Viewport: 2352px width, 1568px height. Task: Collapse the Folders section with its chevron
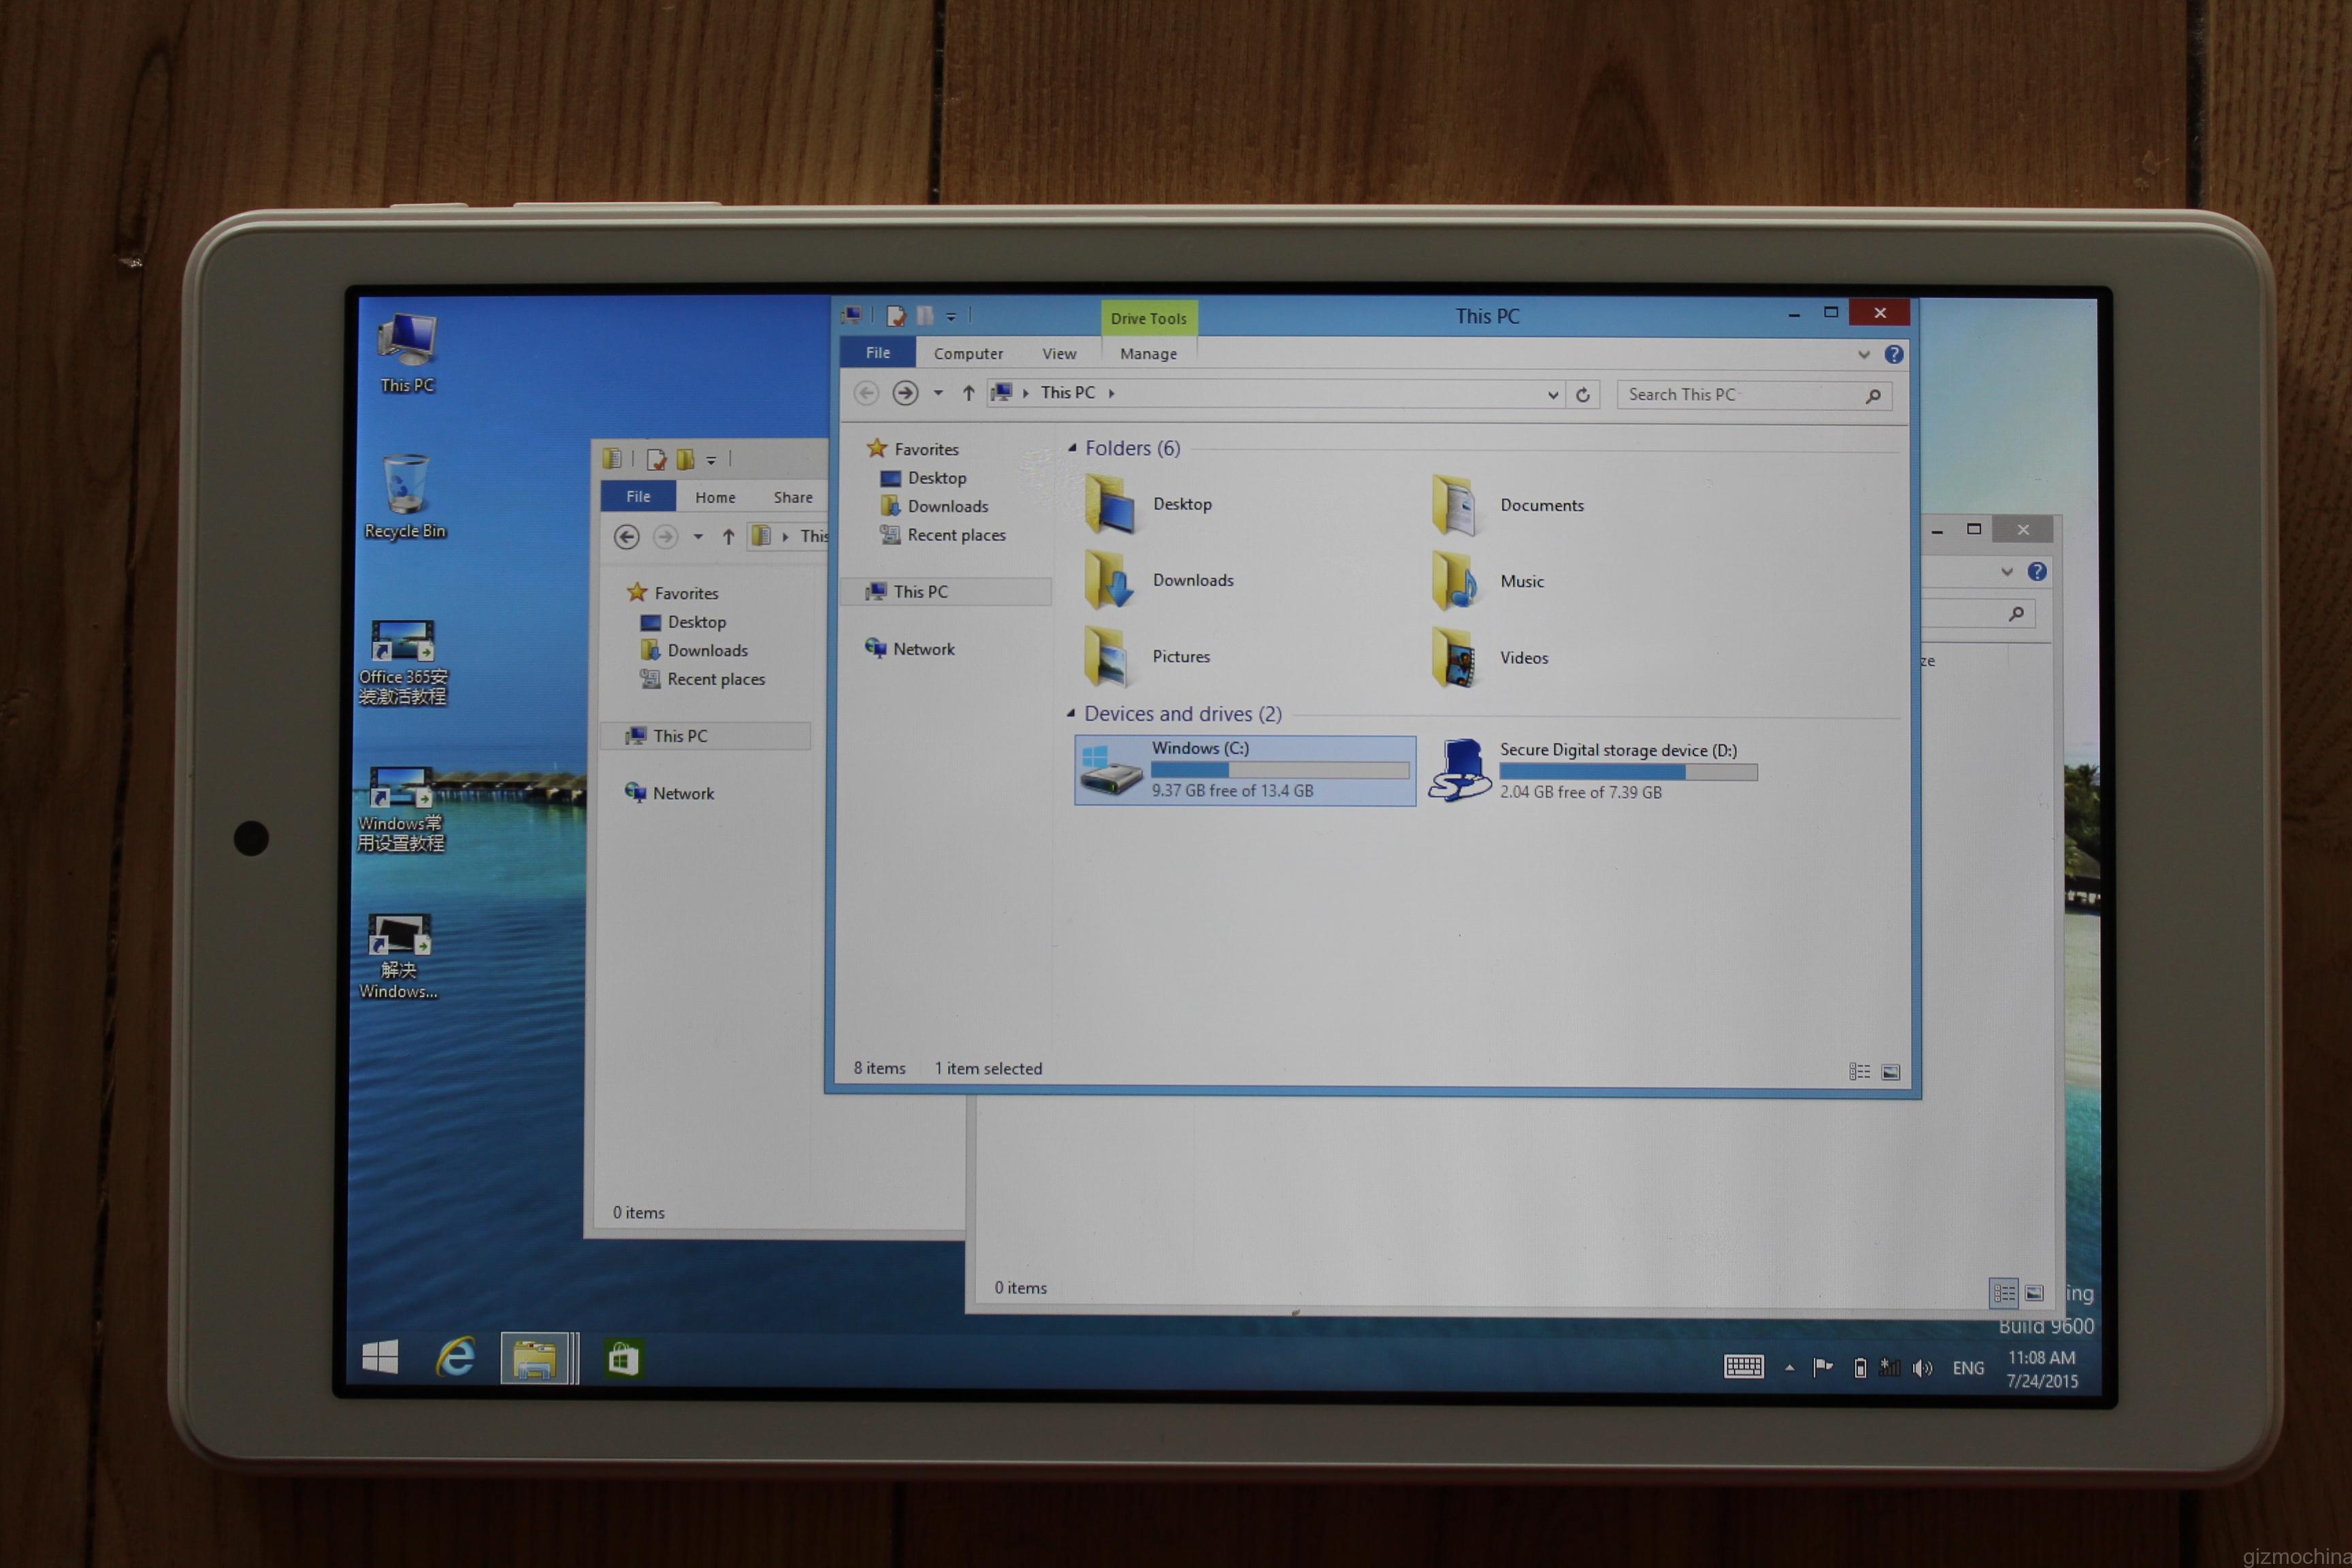1073,448
